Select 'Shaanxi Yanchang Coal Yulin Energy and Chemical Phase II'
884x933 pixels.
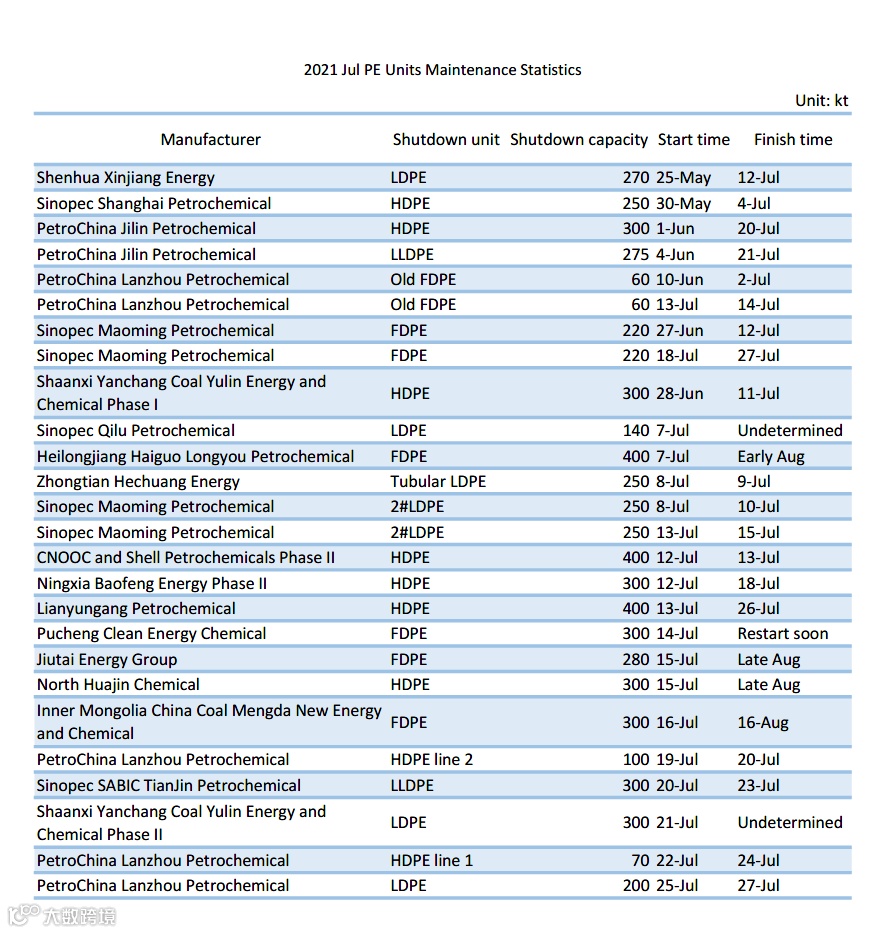(181, 823)
